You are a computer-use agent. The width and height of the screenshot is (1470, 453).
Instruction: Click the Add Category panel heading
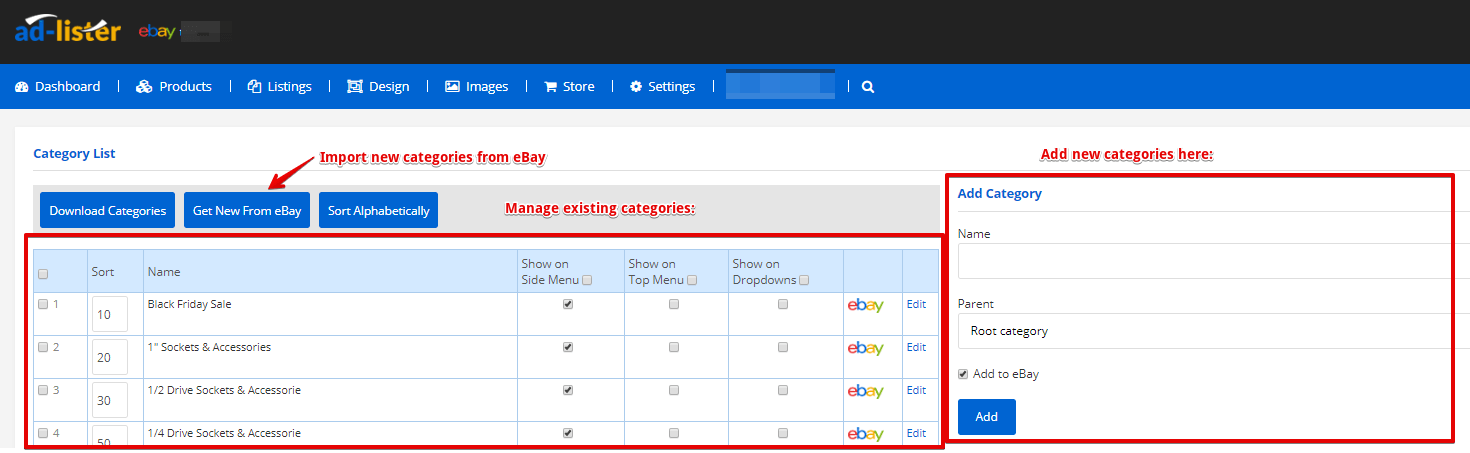tap(1000, 194)
